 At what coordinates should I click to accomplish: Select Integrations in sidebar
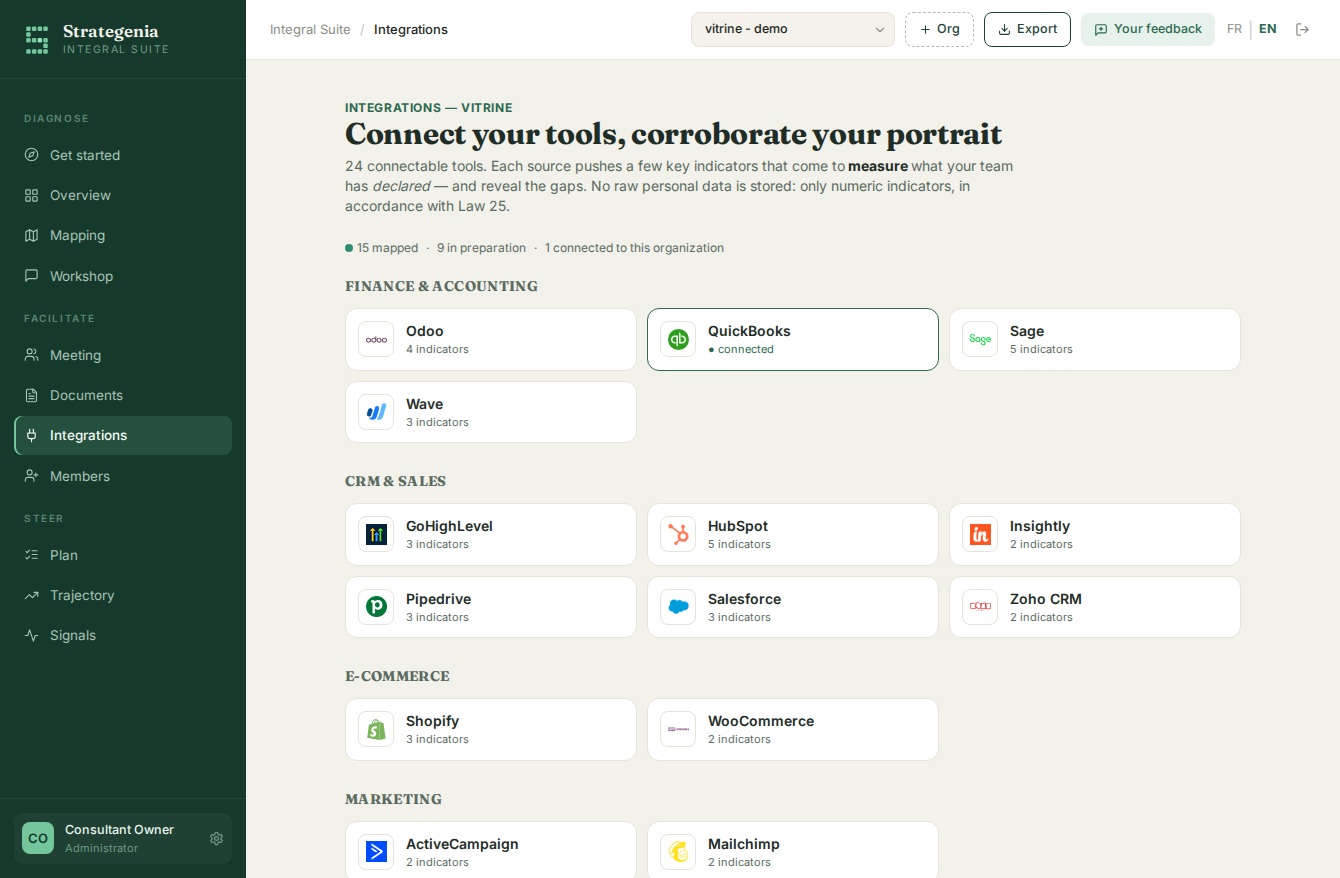click(123, 435)
